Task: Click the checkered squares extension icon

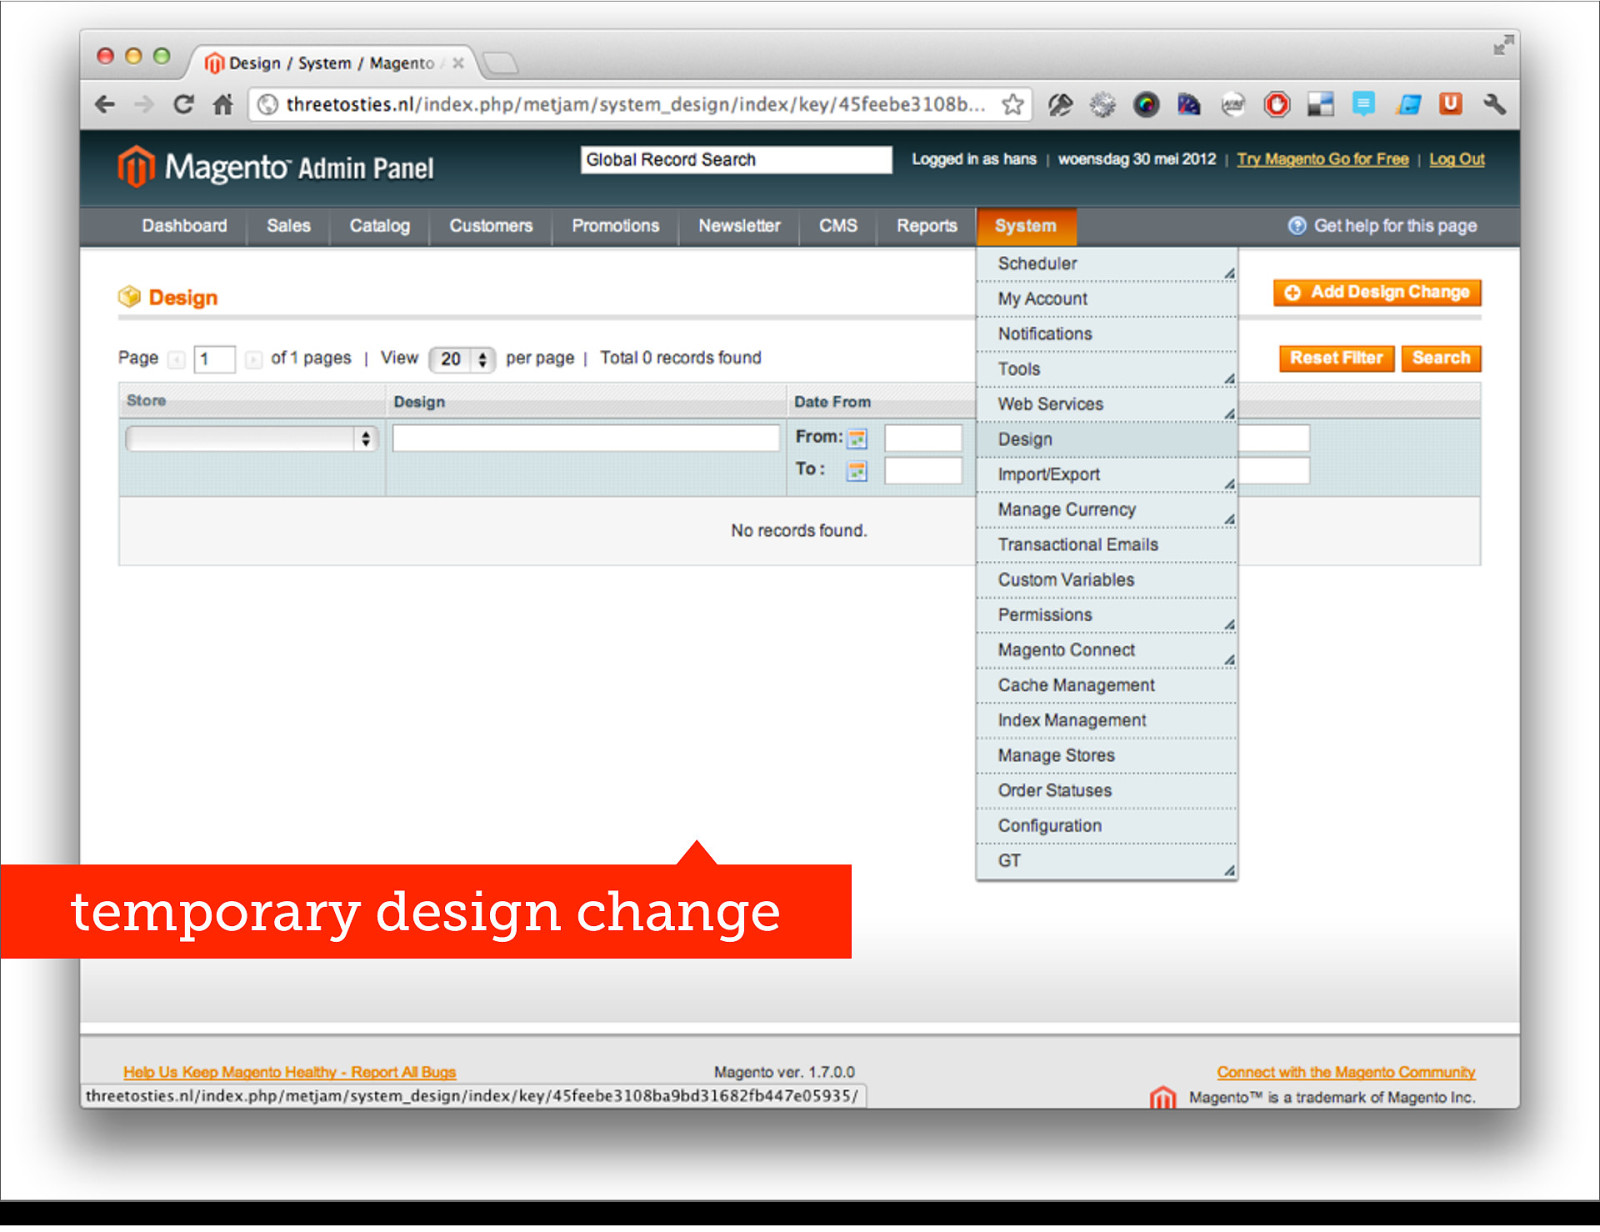Action: coord(1321,104)
